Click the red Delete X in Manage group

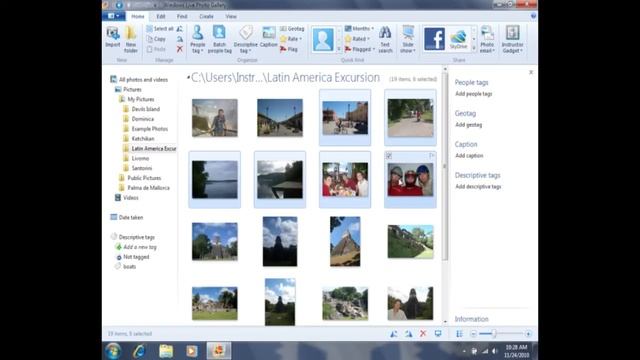[180, 49]
